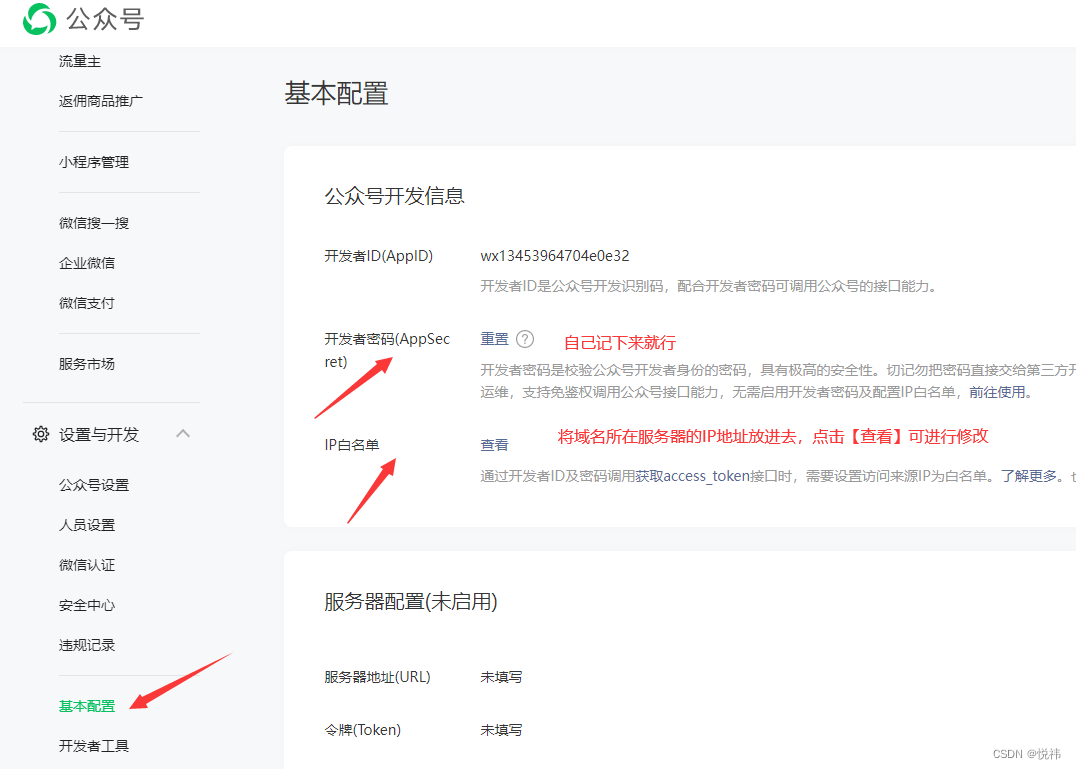Click the 开发者密码(AppSecret) label
1076x769 pixels.
(387, 350)
